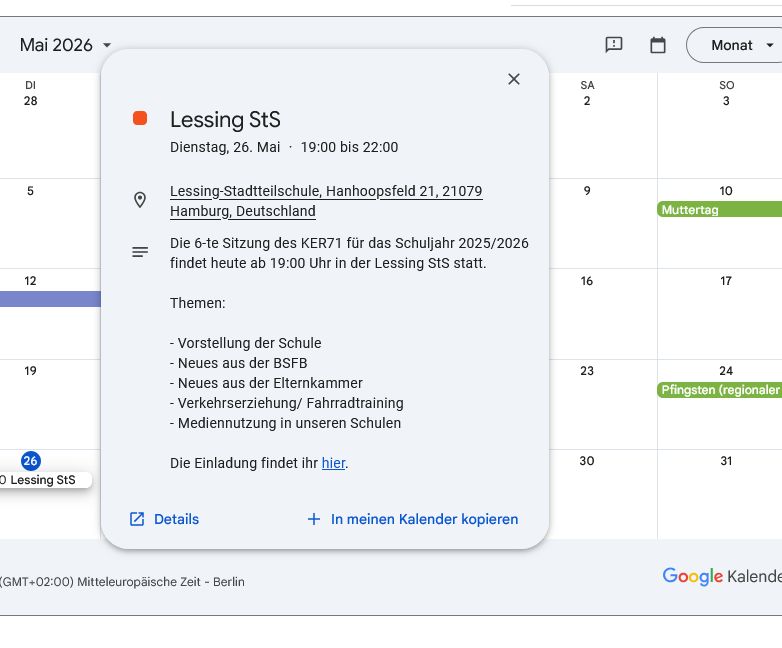Close the Lessing StS event popup
The height and width of the screenshot is (648, 782).
[514, 79]
